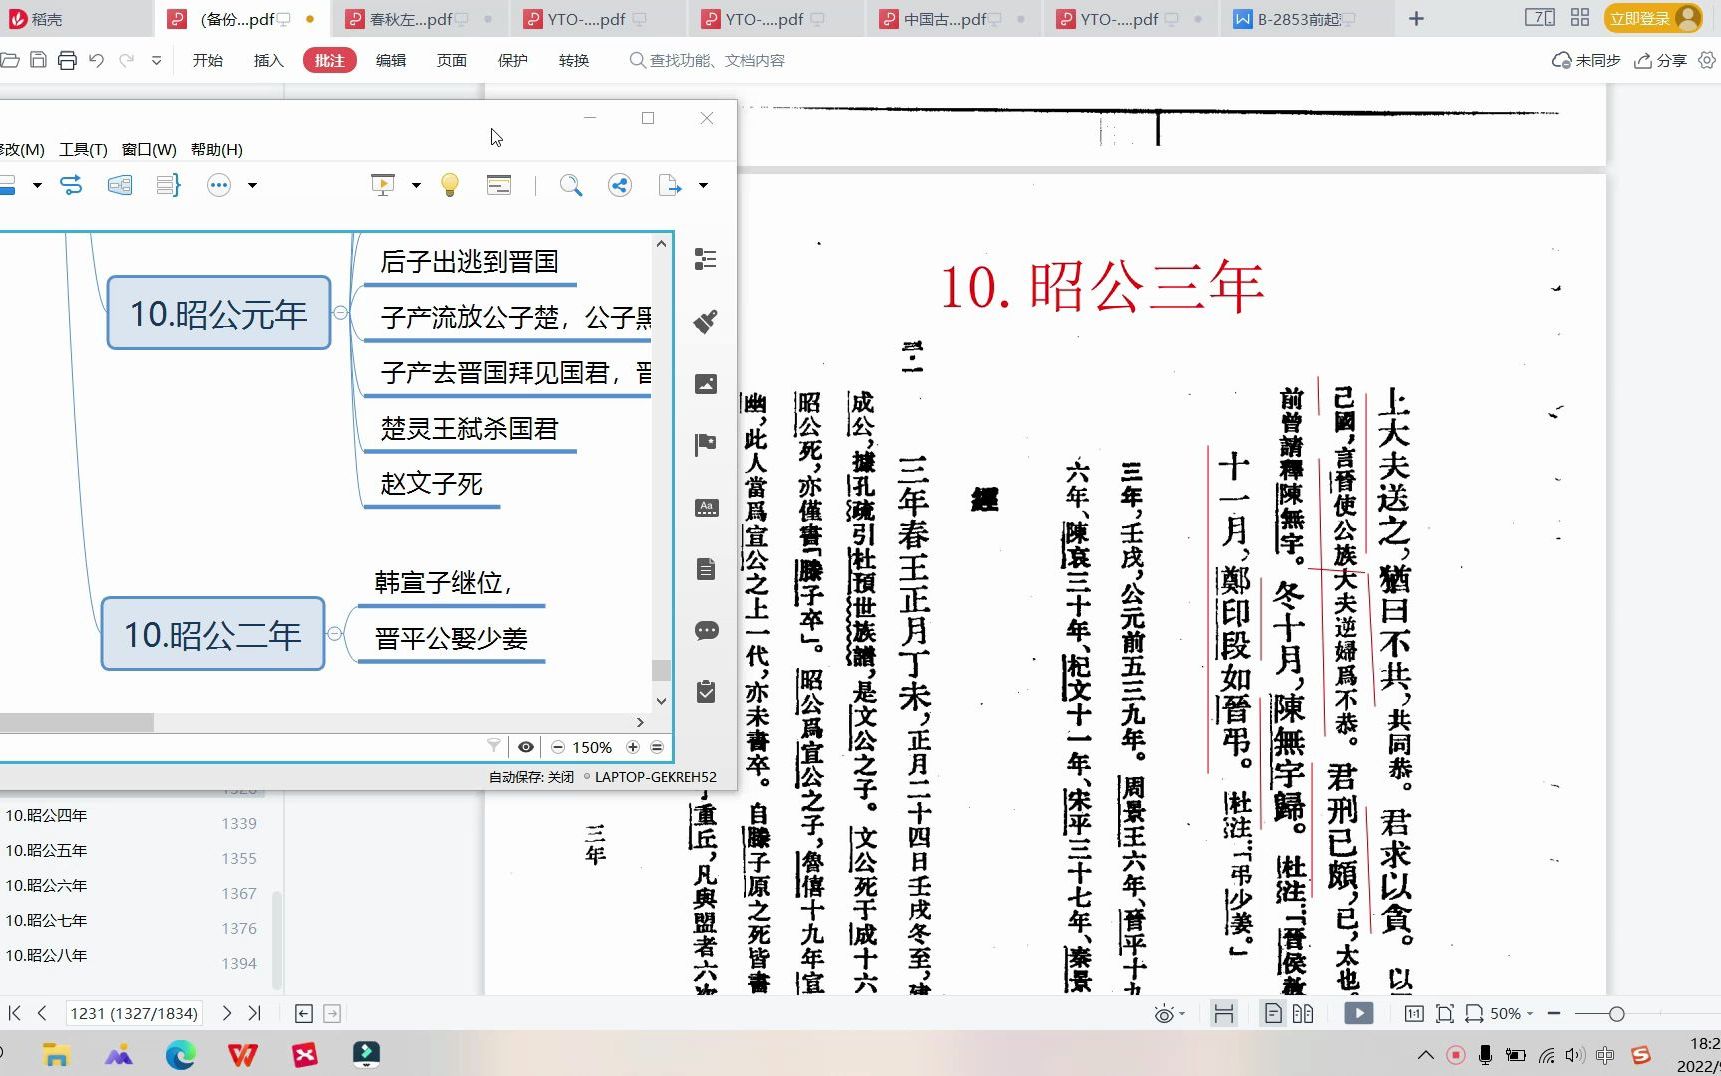The width and height of the screenshot is (1721, 1076).
Task: Click the undo arrow in WPS toolbar
Action: pos(96,61)
